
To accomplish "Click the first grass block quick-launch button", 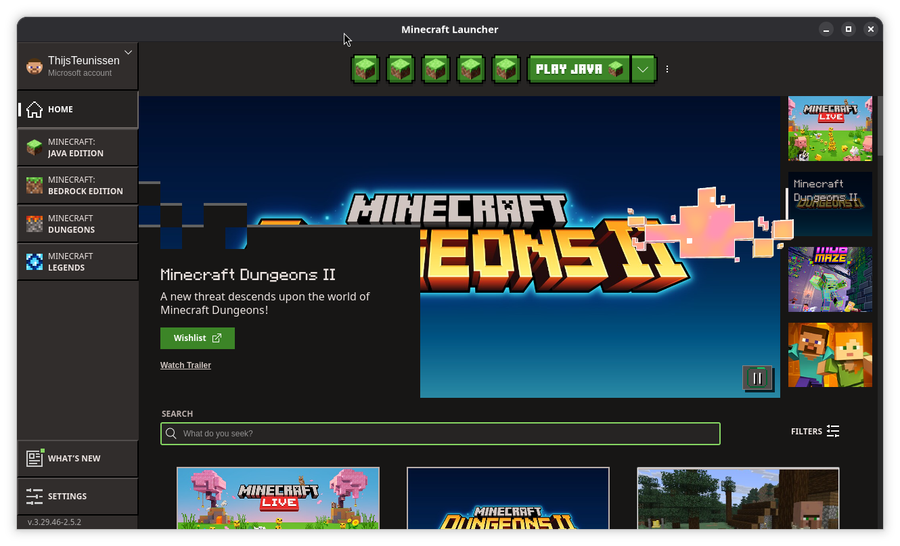I will click(365, 69).
